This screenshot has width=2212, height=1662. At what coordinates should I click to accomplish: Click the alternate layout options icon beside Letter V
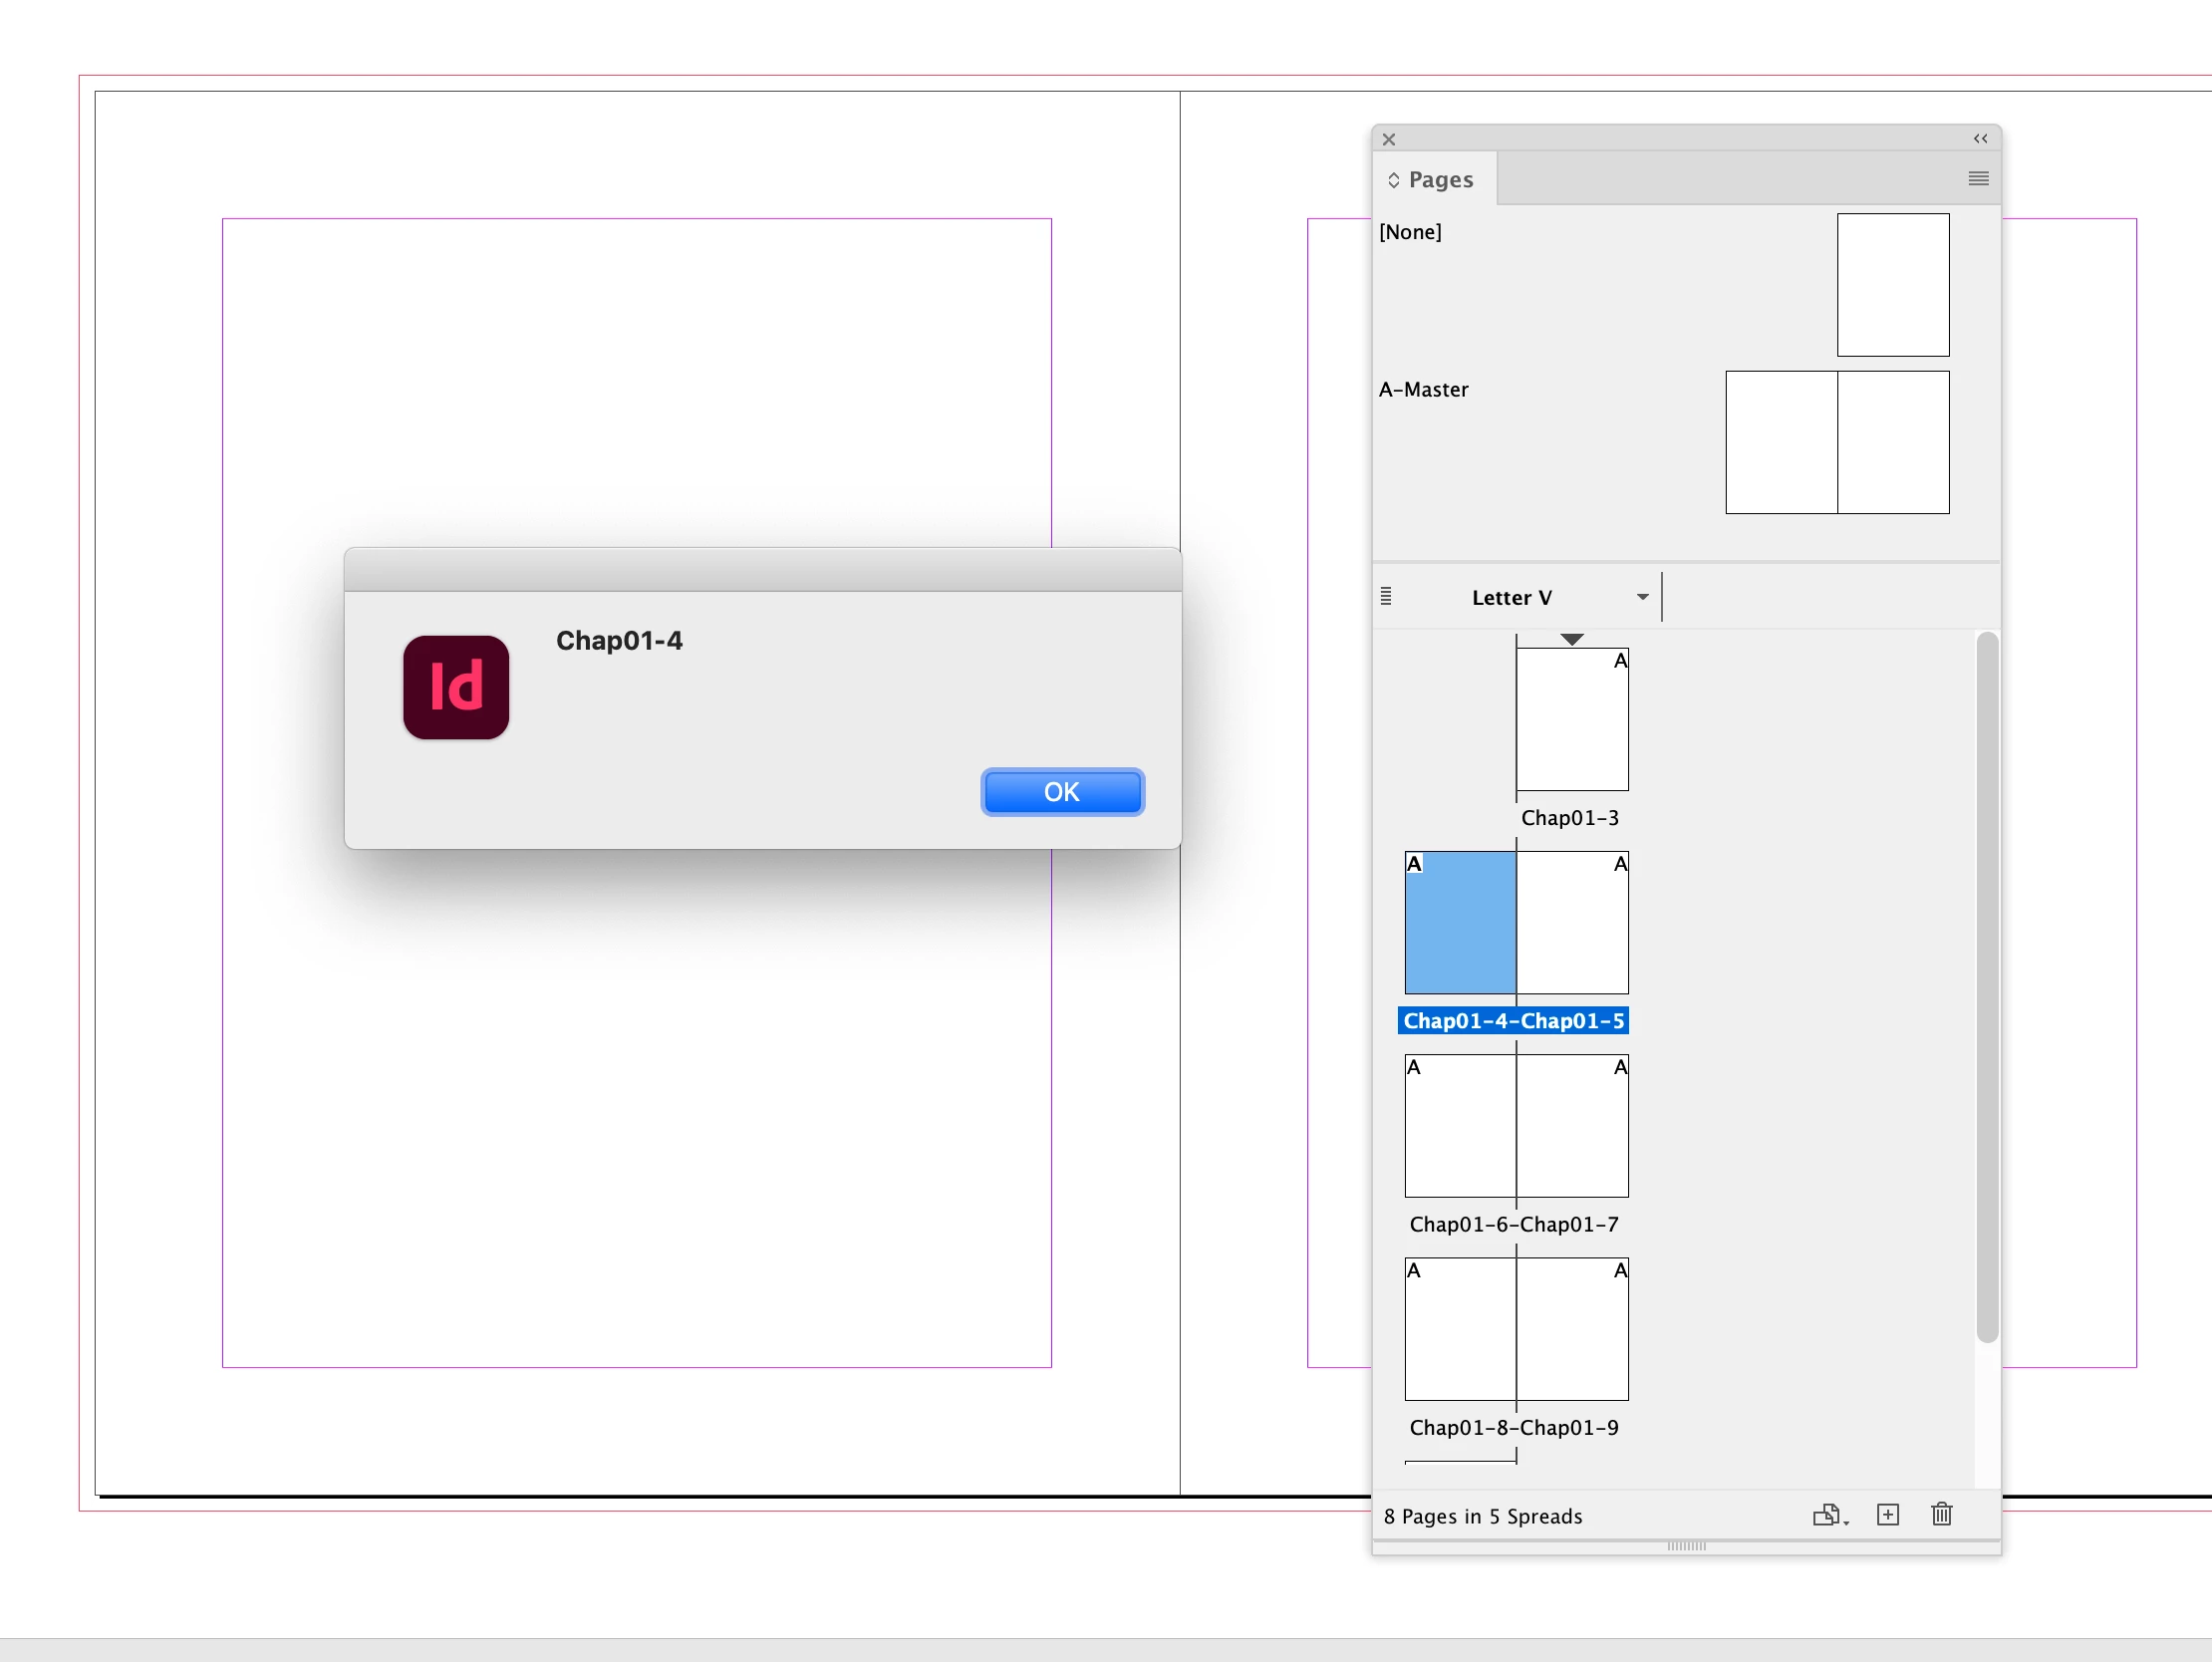pyautogui.click(x=1385, y=597)
